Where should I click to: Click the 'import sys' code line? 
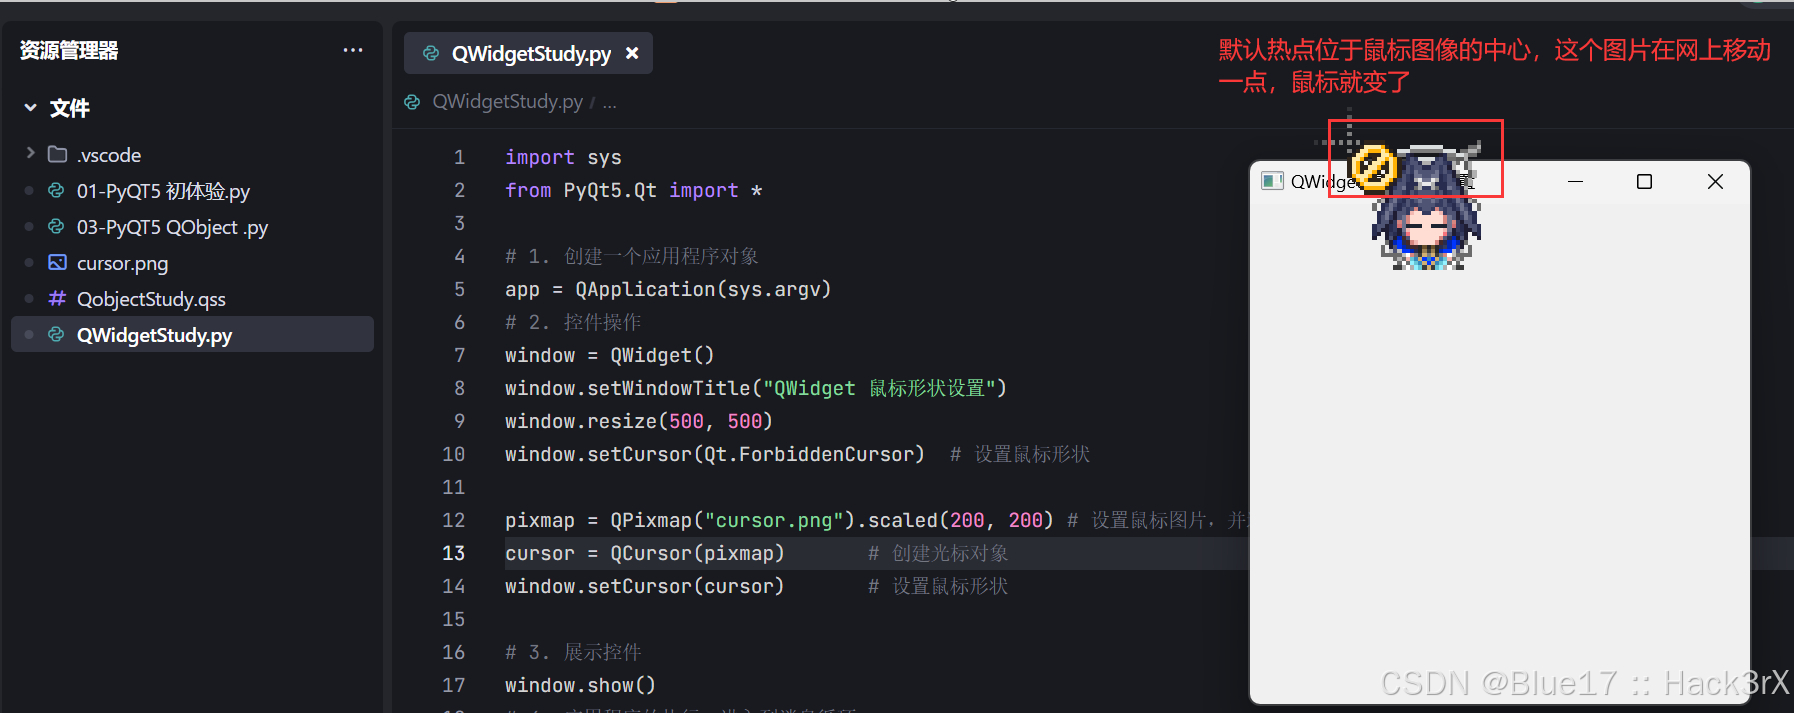tap(563, 157)
